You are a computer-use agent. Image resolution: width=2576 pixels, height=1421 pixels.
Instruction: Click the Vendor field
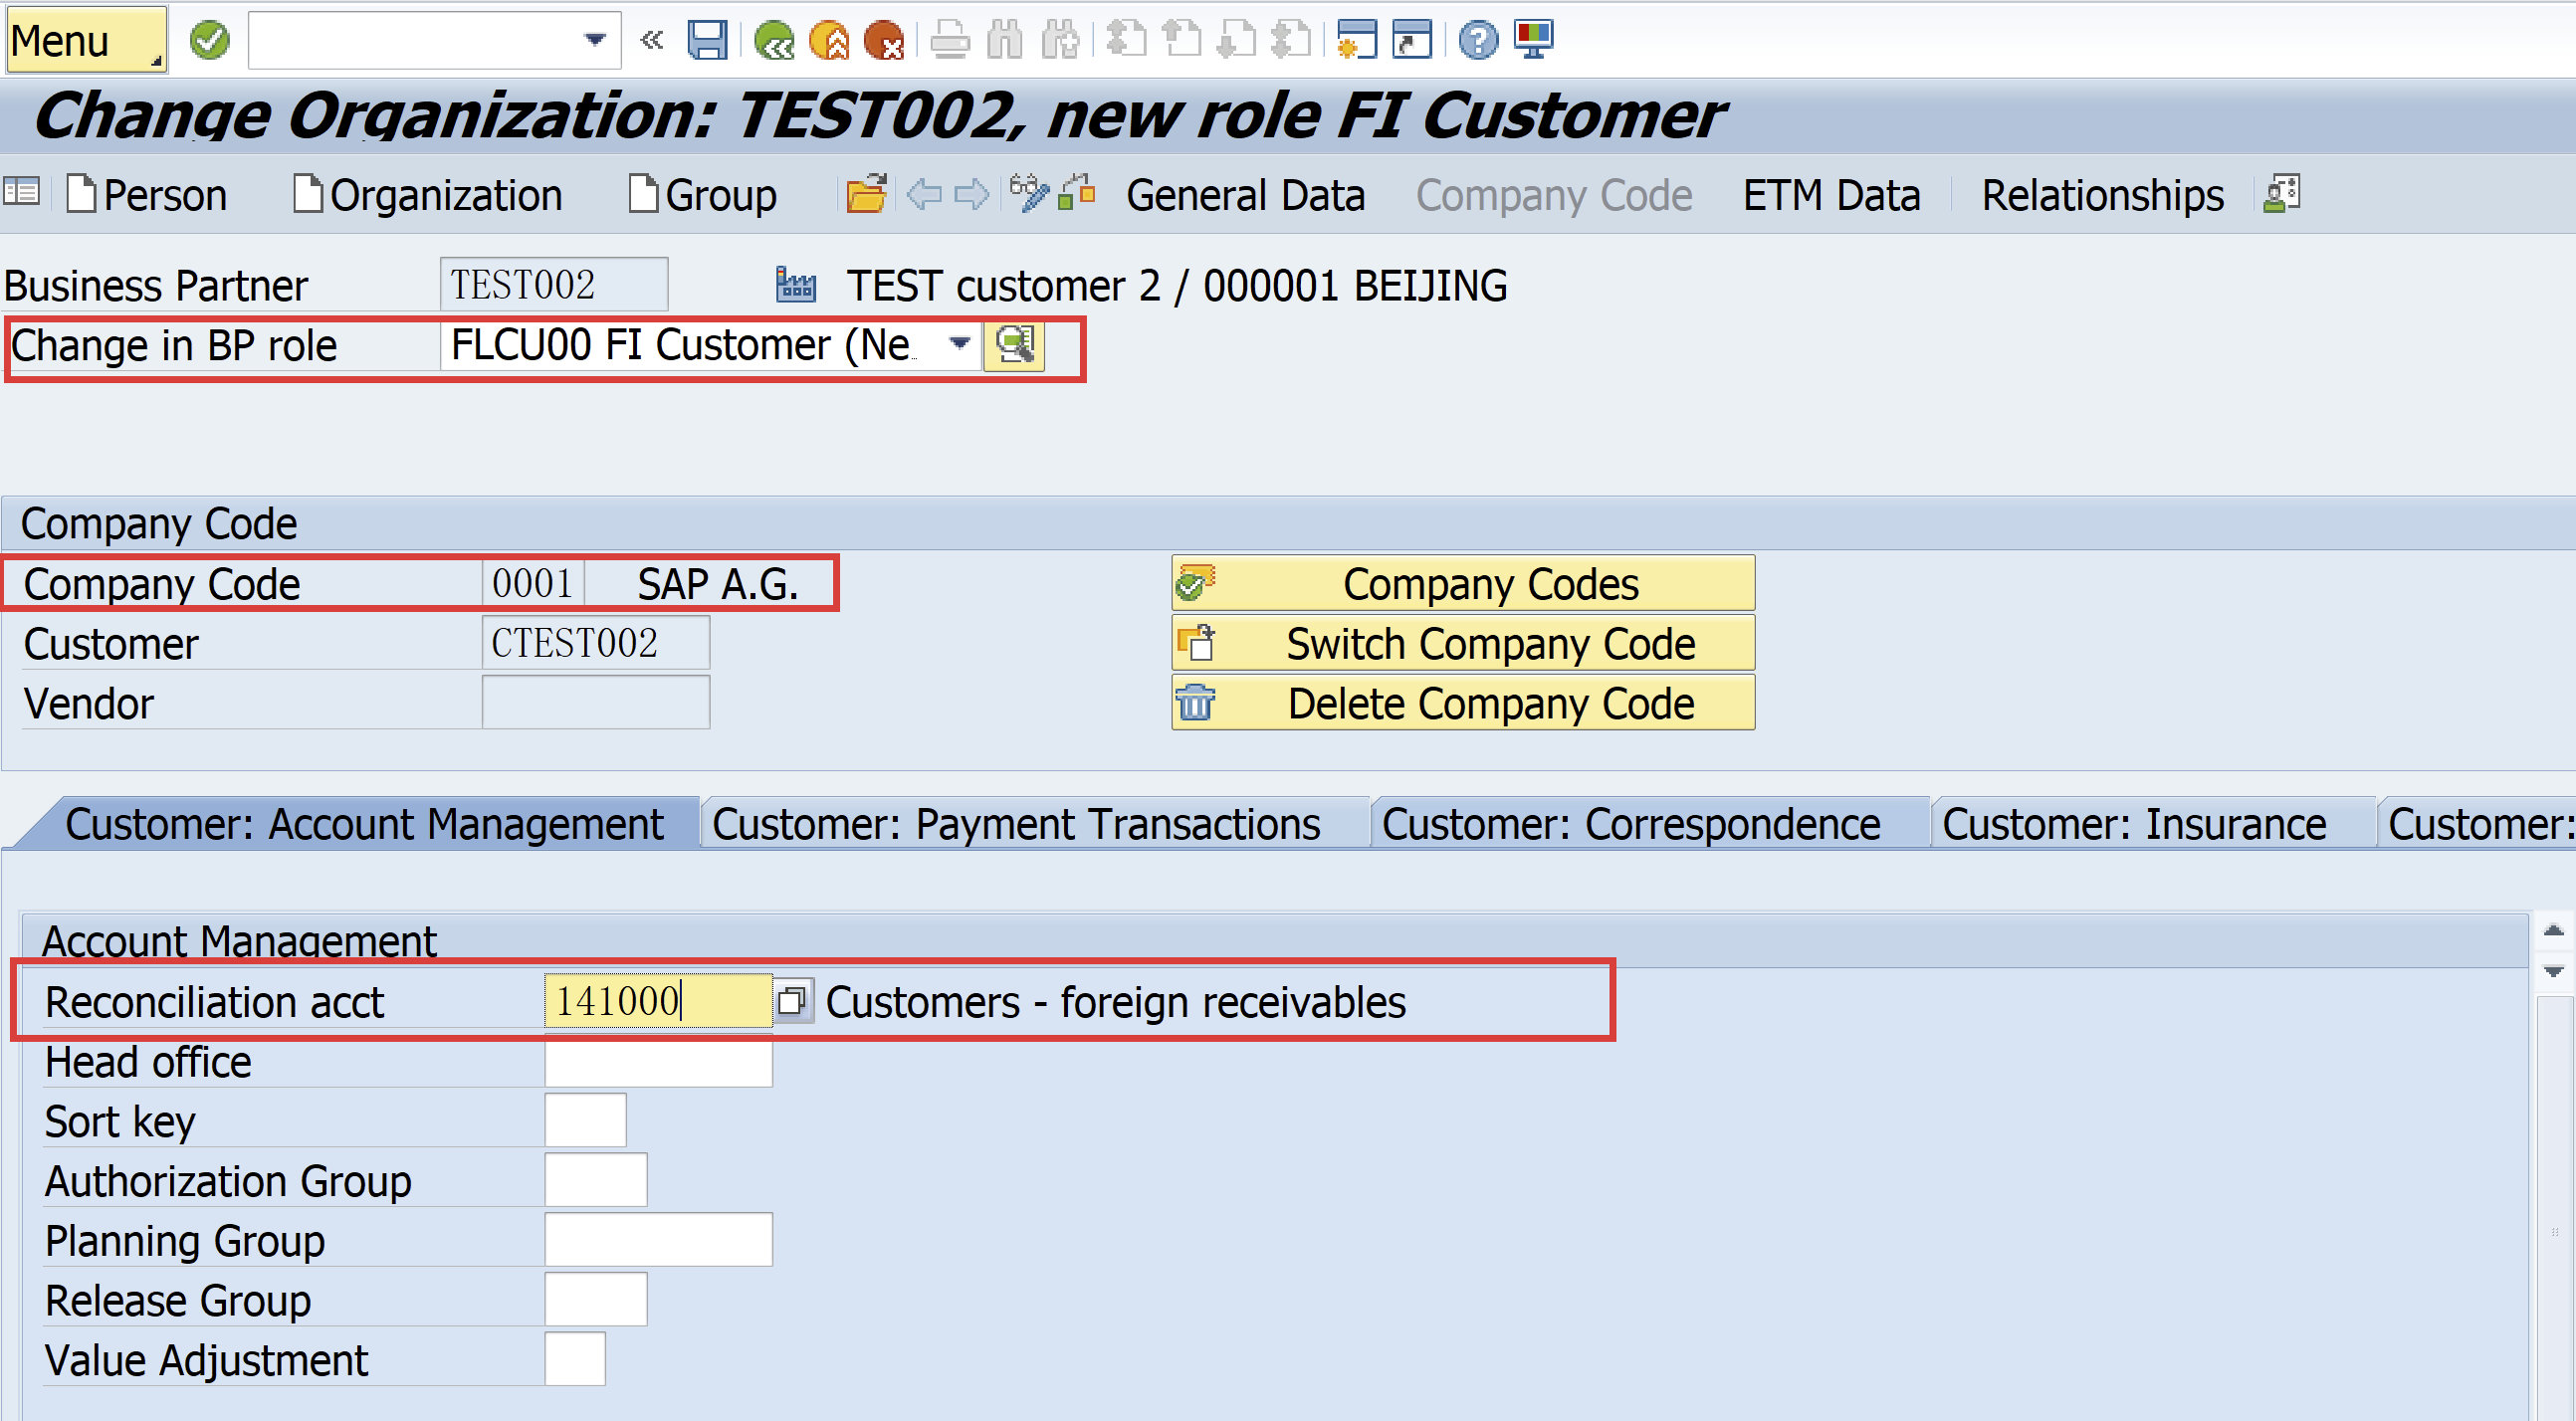click(595, 702)
